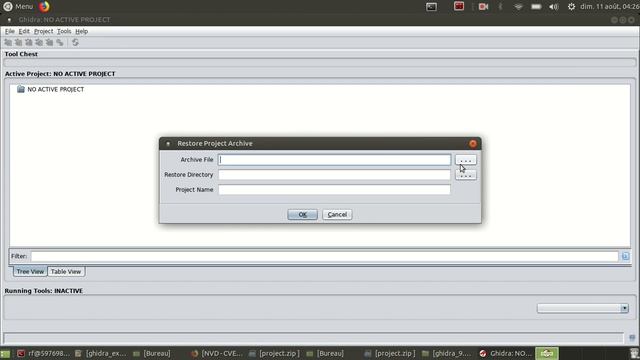Launch Firefox from the top panel
The image size is (640, 360).
tap(44, 7)
